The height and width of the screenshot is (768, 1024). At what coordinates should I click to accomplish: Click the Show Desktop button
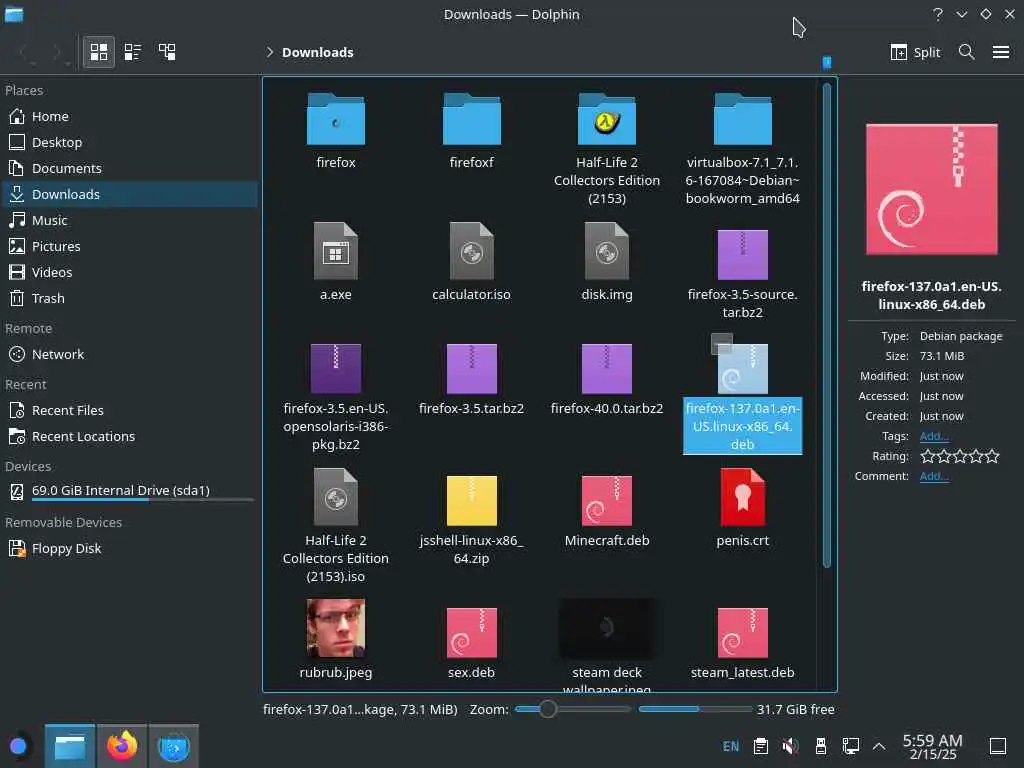click(998, 746)
